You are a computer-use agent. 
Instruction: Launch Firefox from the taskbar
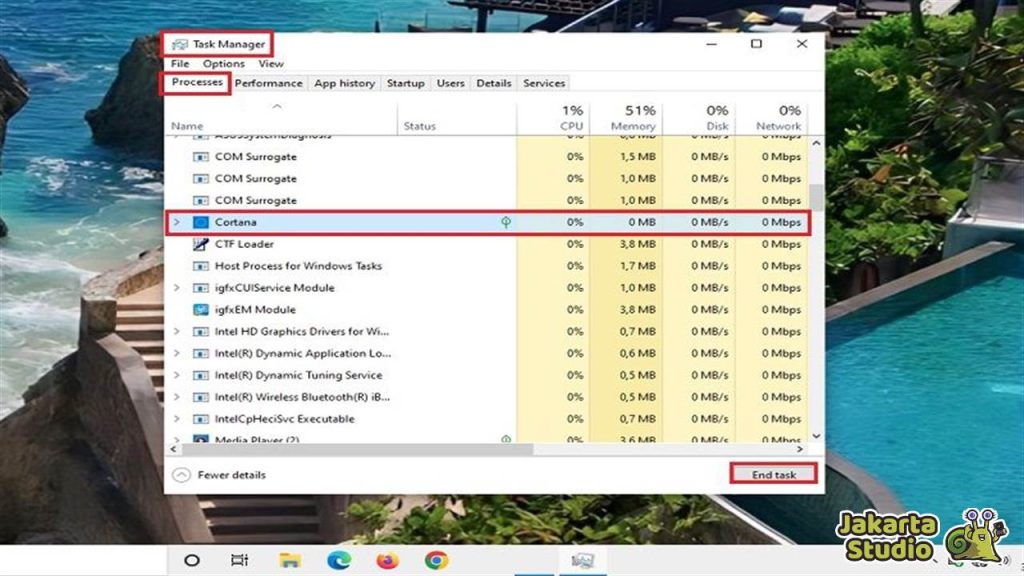[x=387, y=560]
